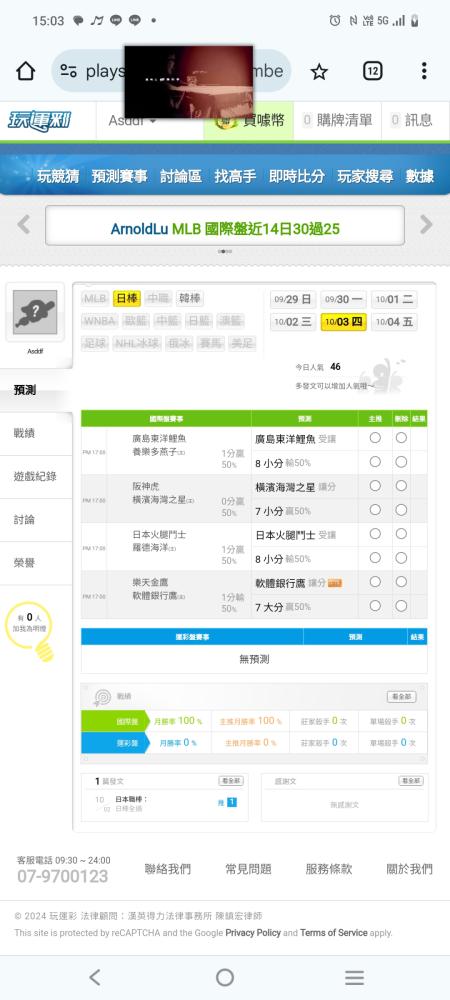The image size is (450, 1000).
Task: Tap the Asddf profile avatar image
Action: coord(35,312)
